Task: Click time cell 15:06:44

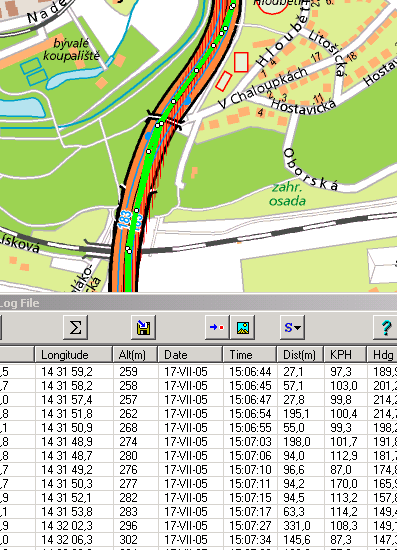Action: coord(250,371)
